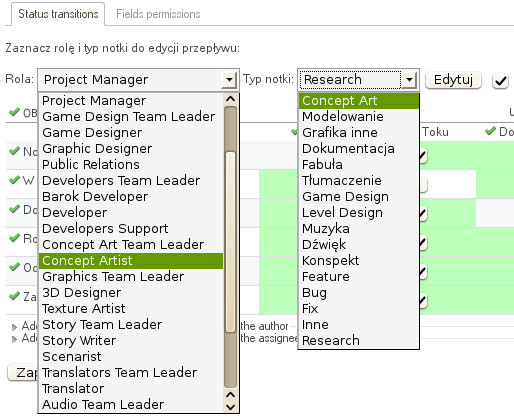Click the green checkmark beside the Do column header
This screenshot has height=418, width=514.
pyautogui.click(x=490, y=131)
